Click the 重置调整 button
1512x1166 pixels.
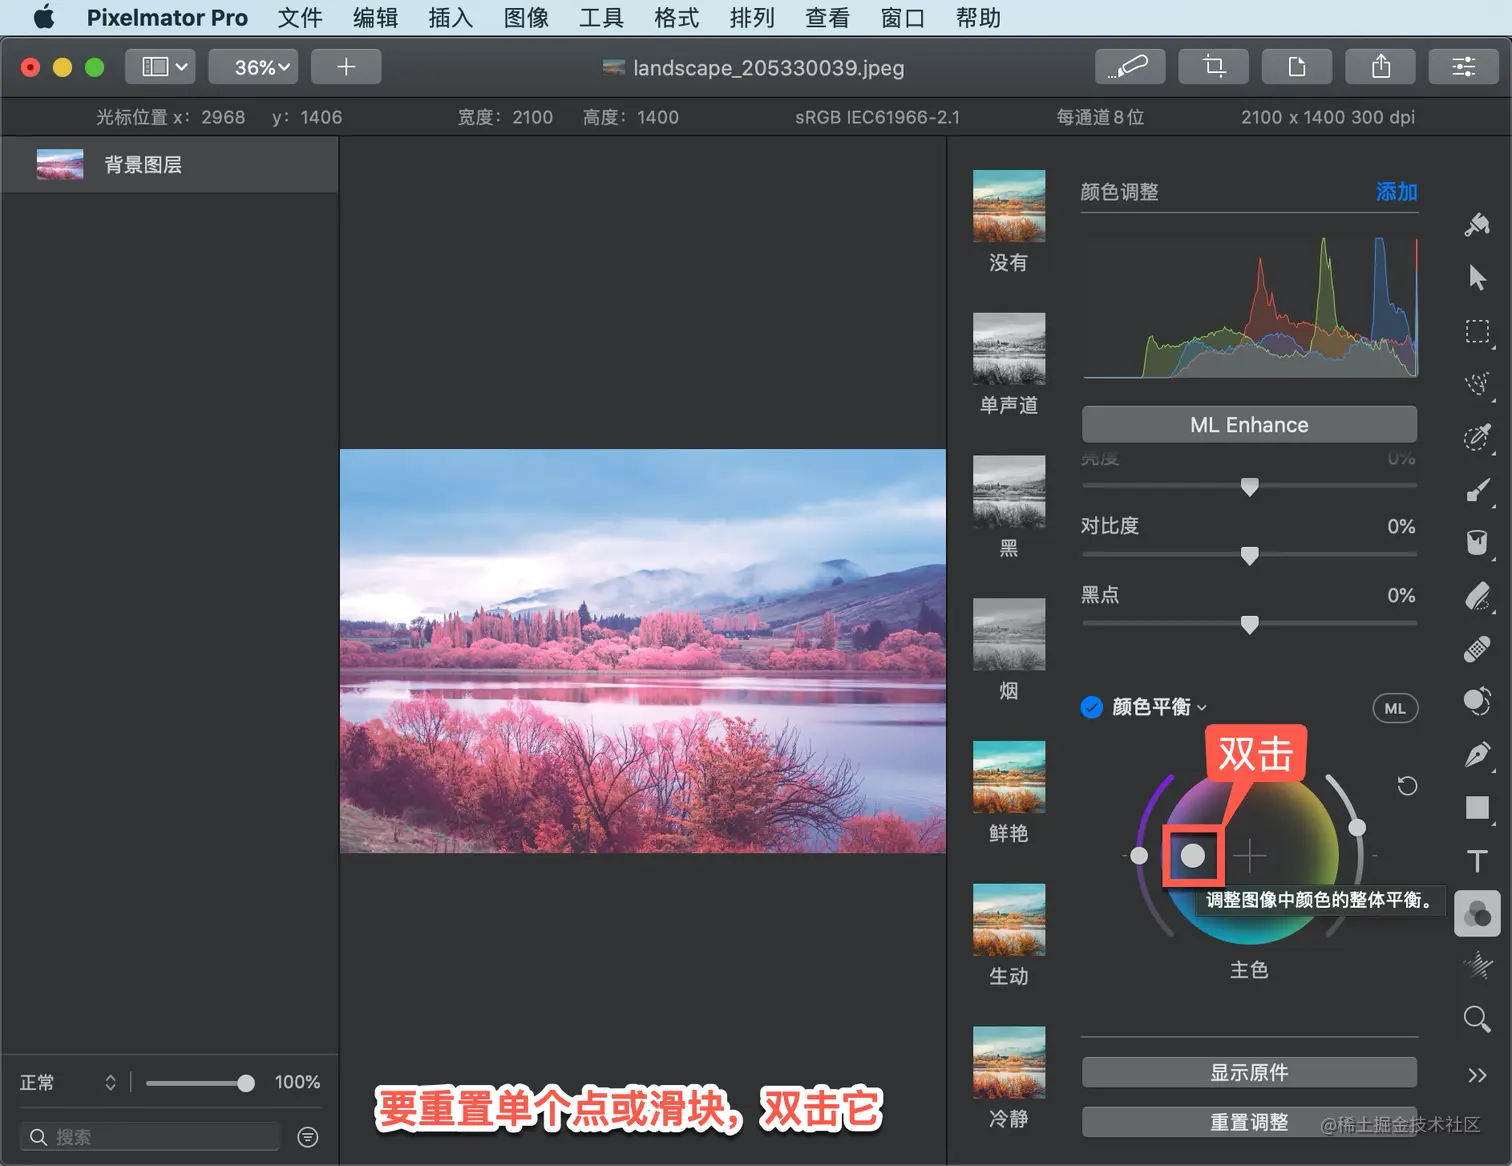1249,1122
